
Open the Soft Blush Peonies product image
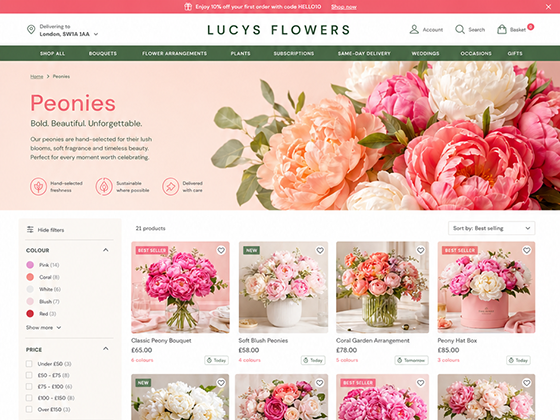tap(283, 288)
